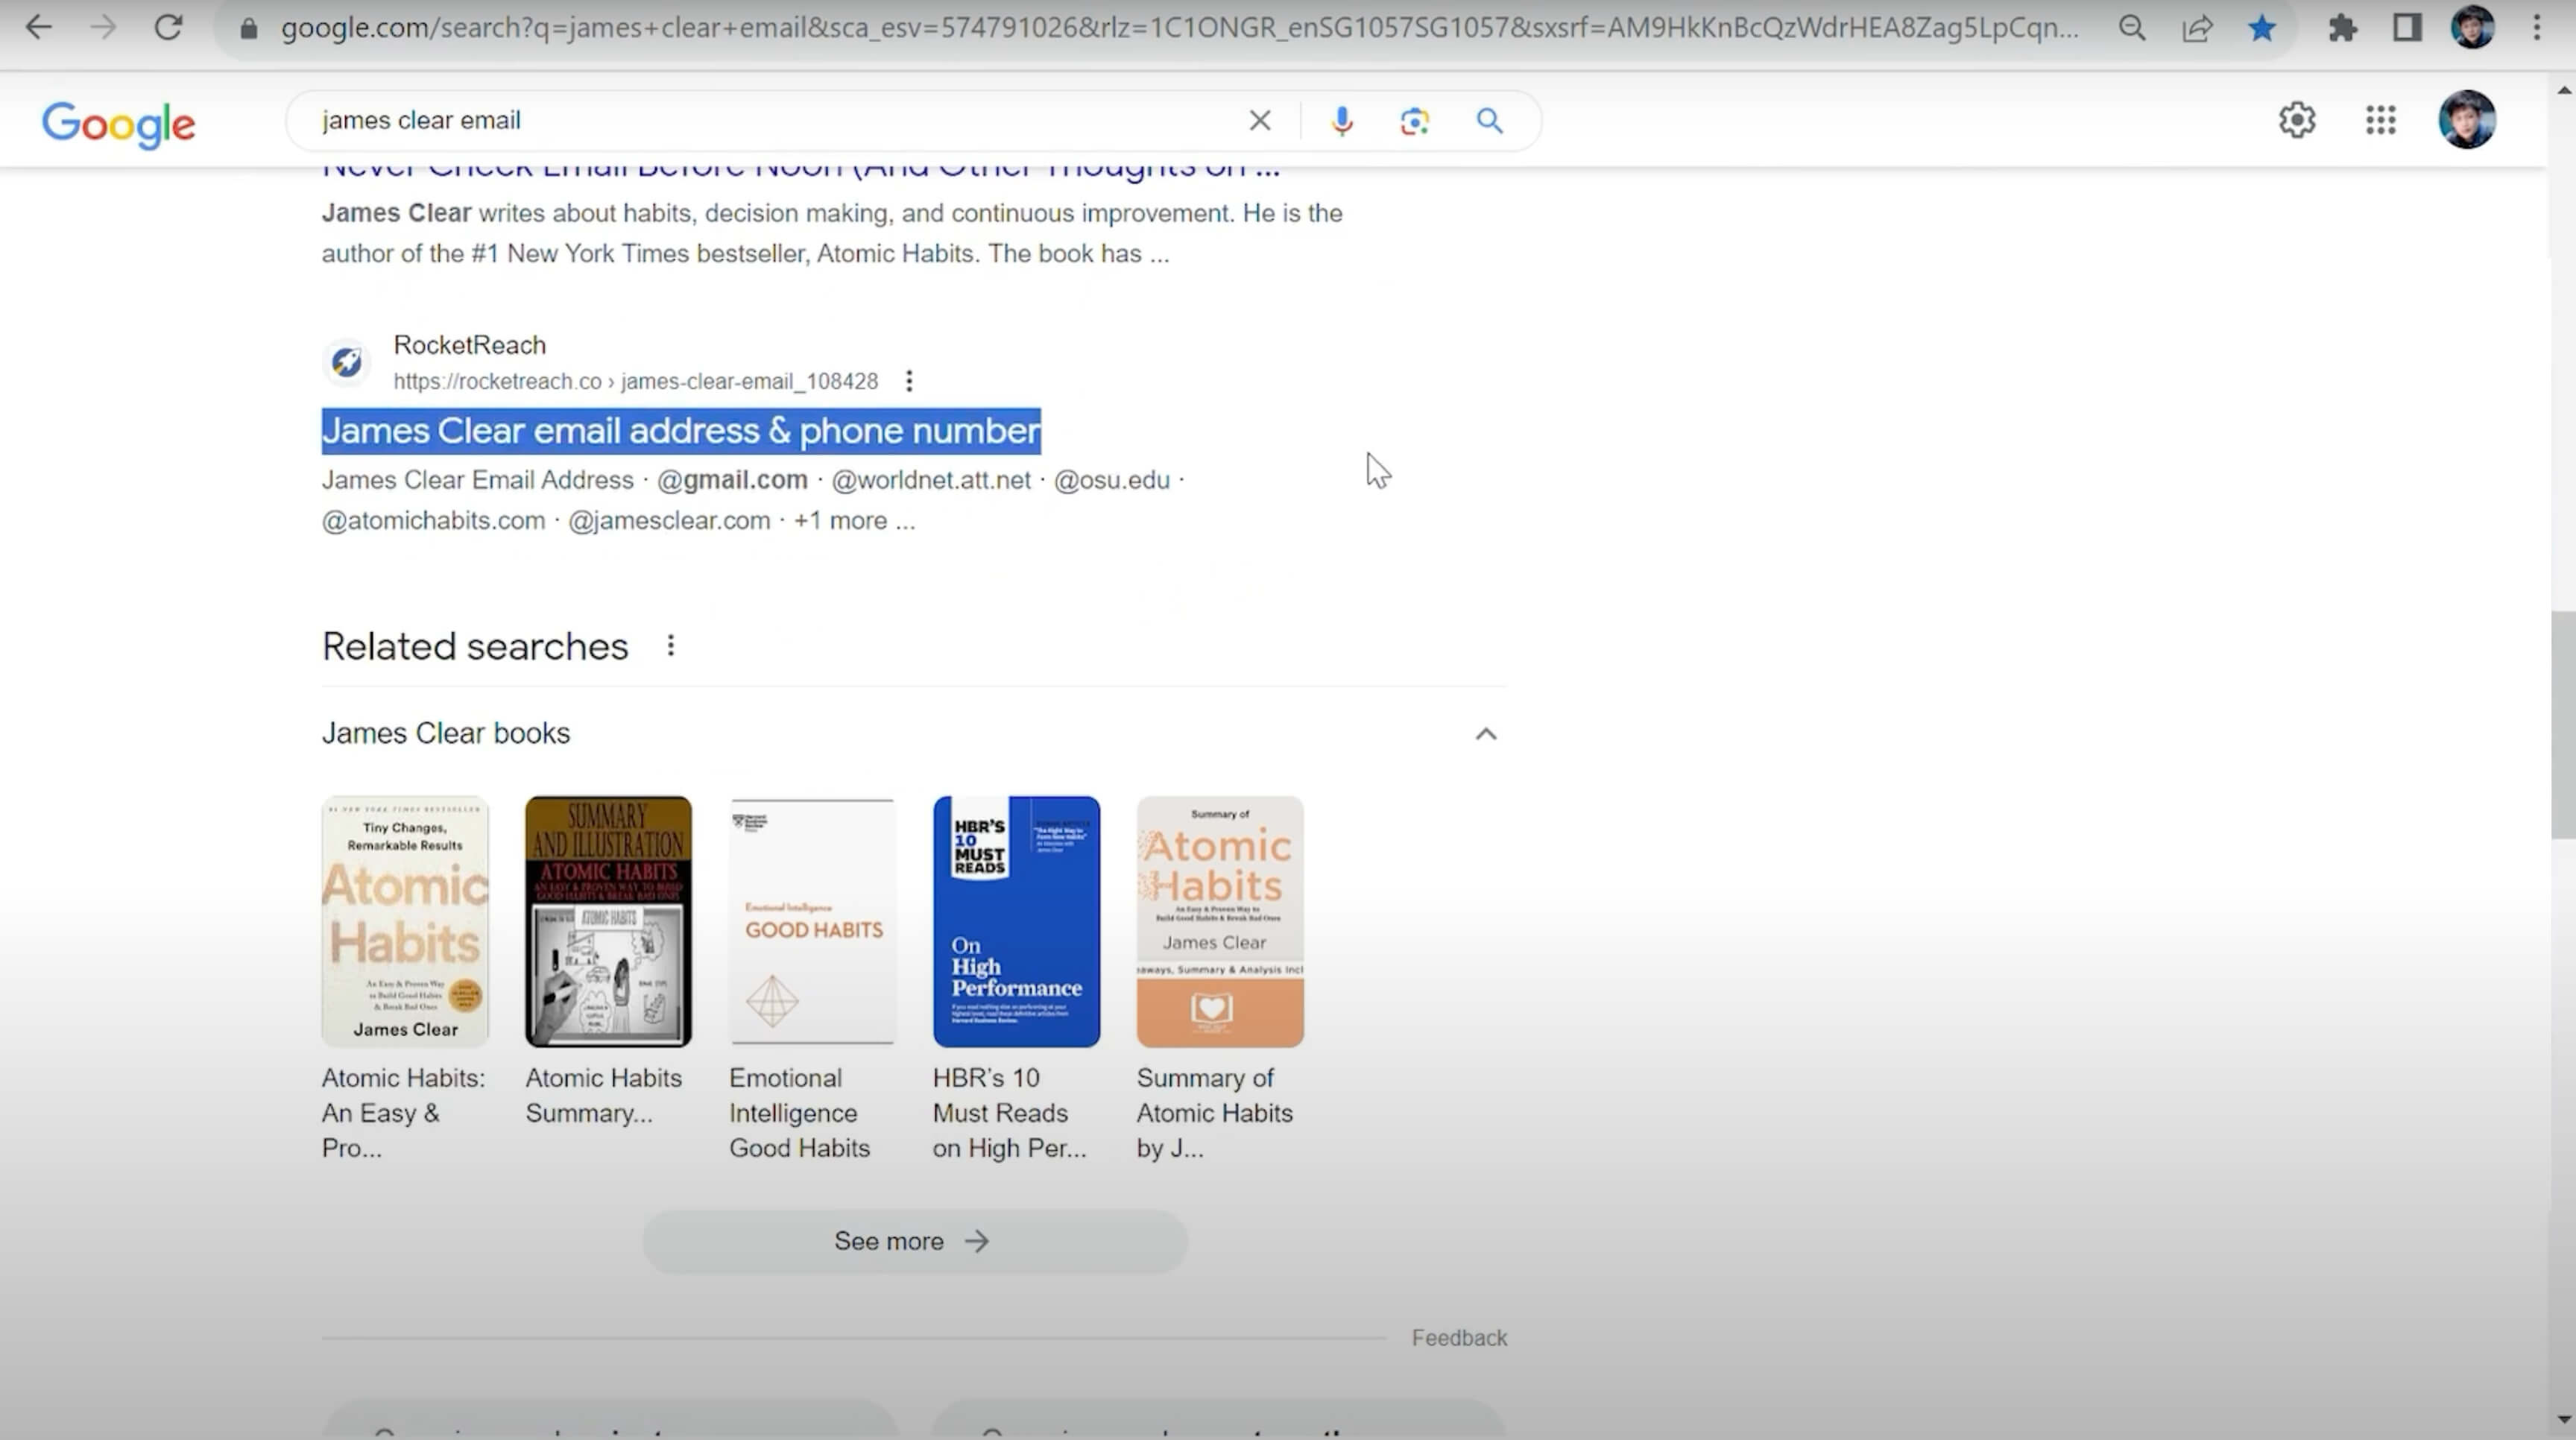Open Chrome three-dot menu
The height and width of the screenshot is (1440, 2576).
tap(2536, 28)
